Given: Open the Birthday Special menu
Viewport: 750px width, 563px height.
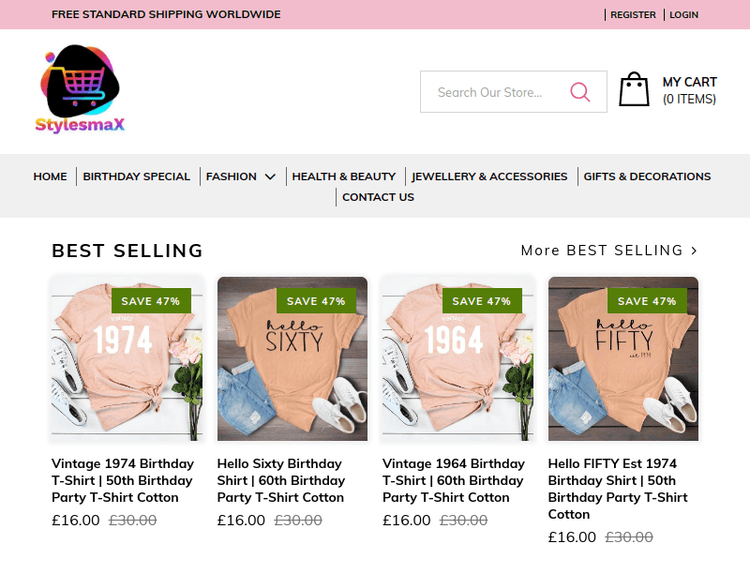Looking at the screenshot, I should point(136,176).
